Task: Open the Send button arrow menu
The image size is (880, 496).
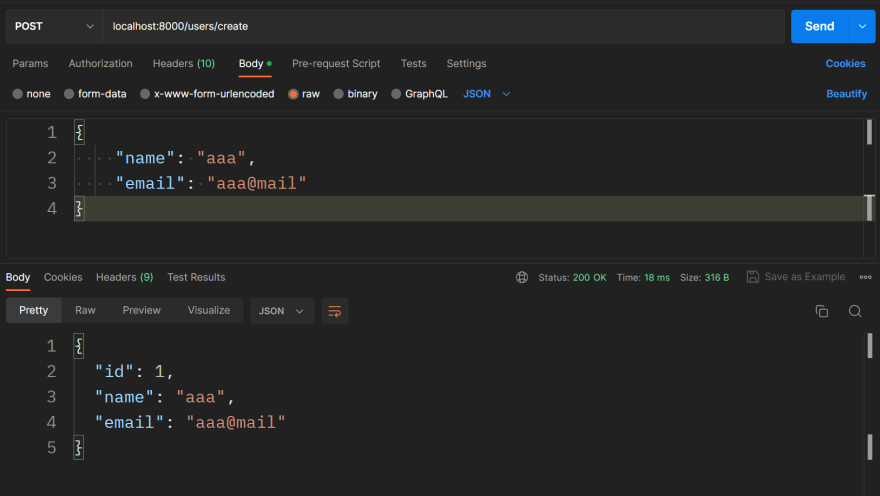Action: [862, 26]
